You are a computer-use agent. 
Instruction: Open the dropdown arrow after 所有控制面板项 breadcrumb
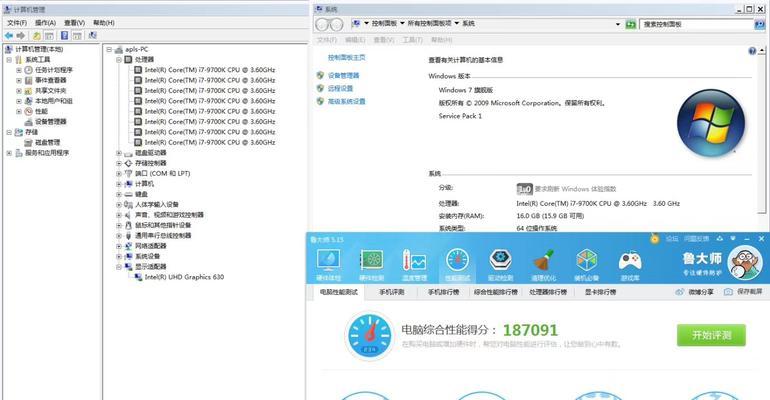click(x=457, y=24)
